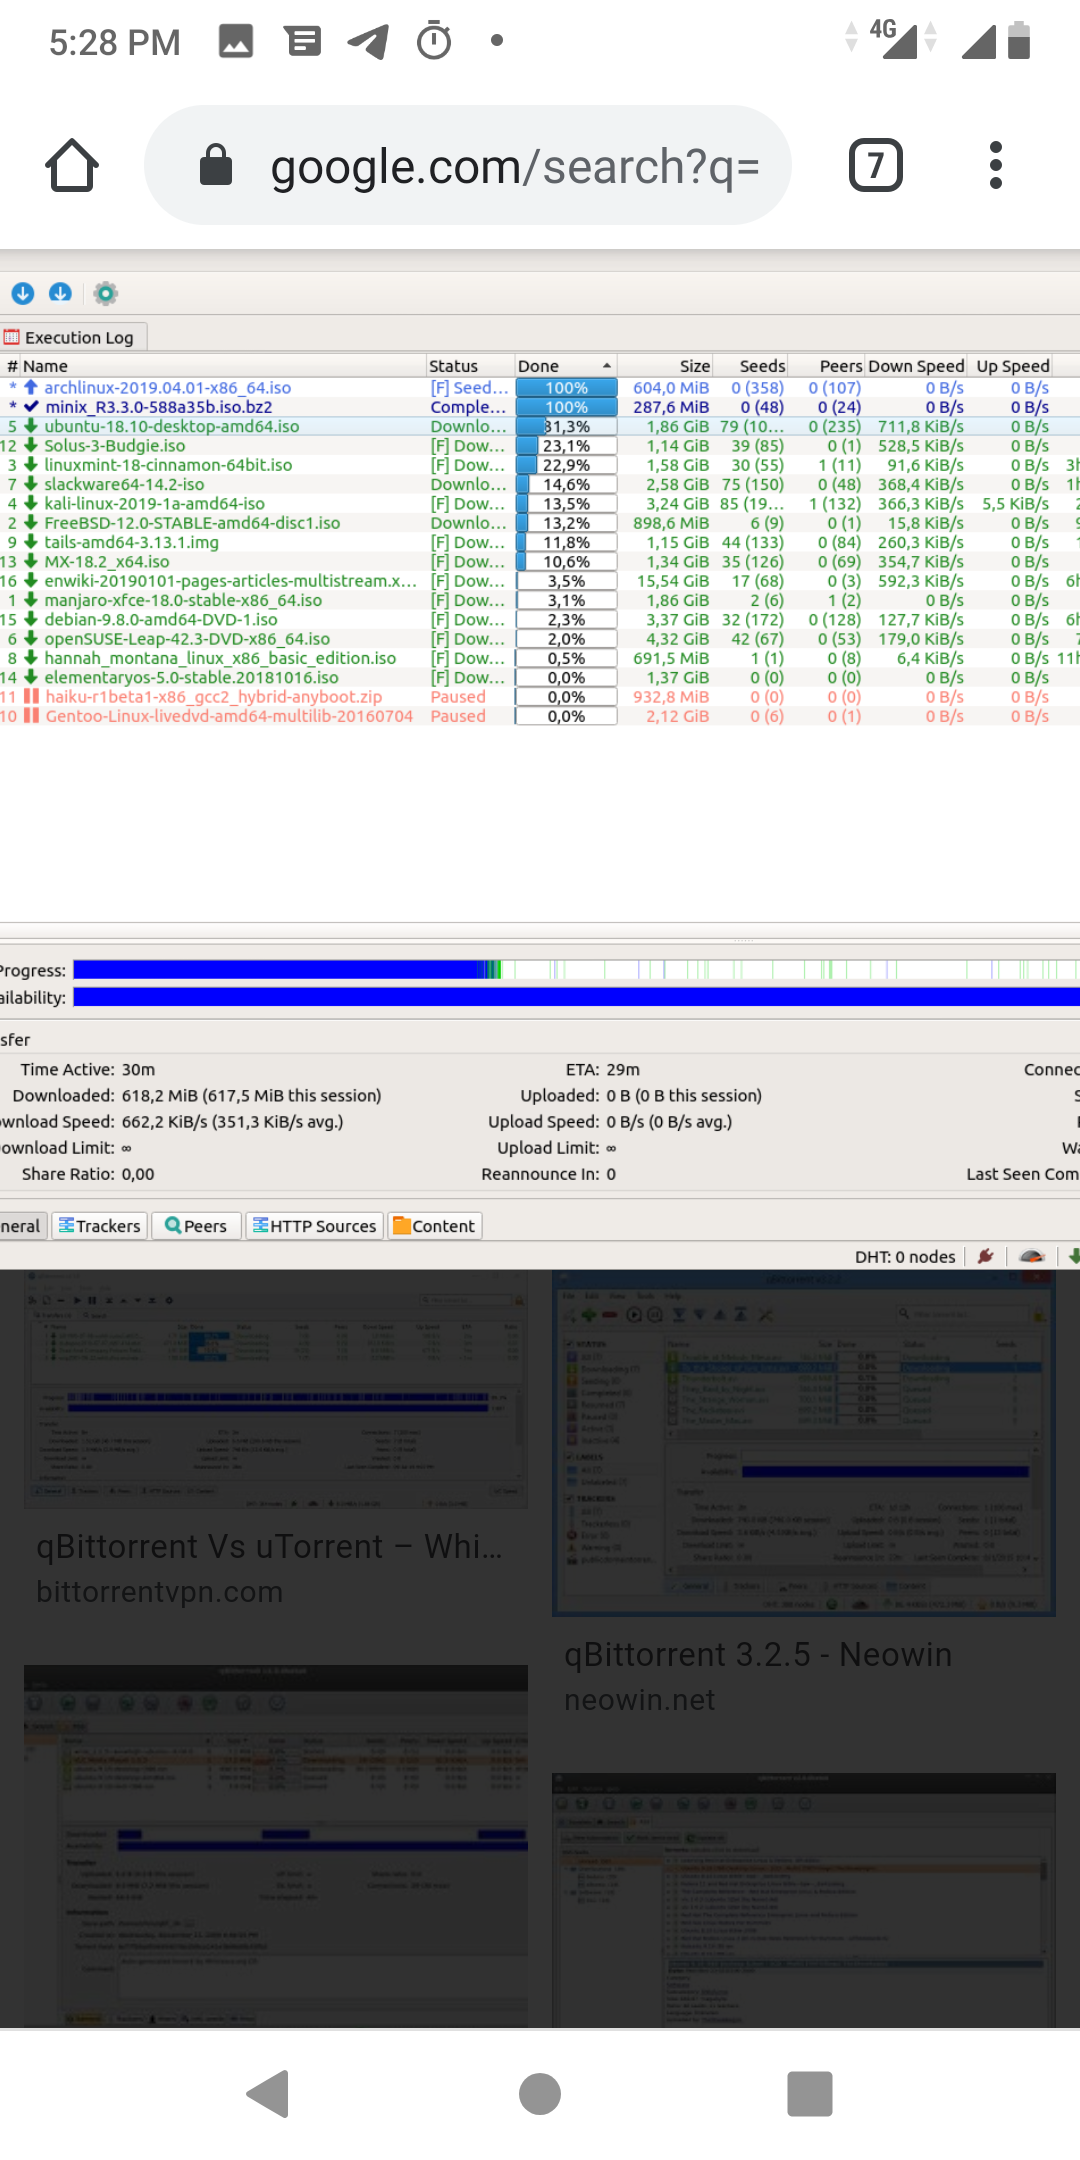Screen dimensions: 1080x2160
Task: Tap the first blue download arrow icon
Action: pyautogui.click(x=23, y=293)
